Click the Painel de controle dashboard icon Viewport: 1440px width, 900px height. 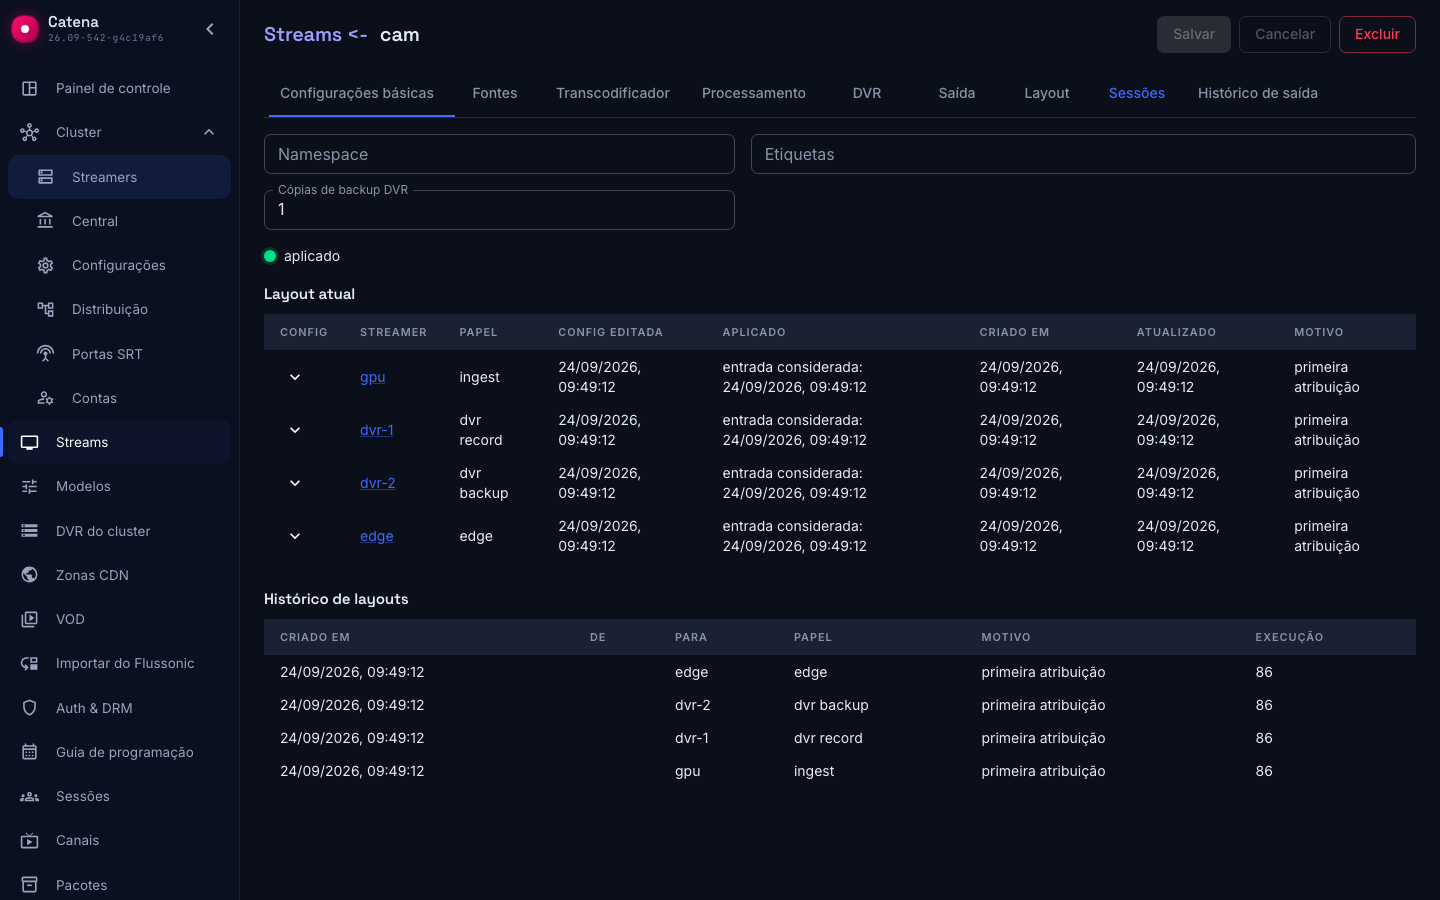[30, 88]
